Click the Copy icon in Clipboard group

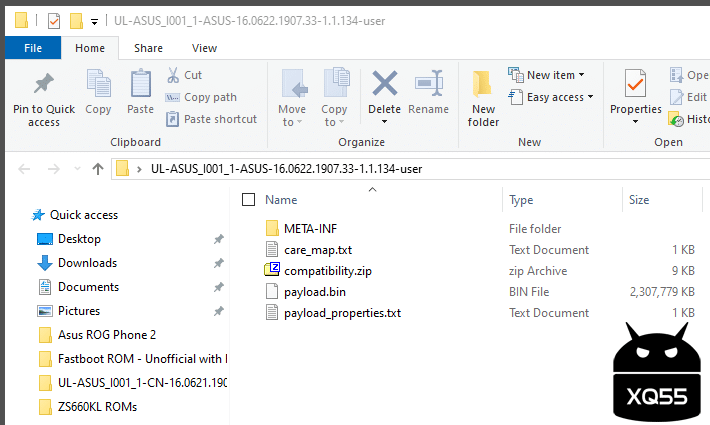(98, 84)
